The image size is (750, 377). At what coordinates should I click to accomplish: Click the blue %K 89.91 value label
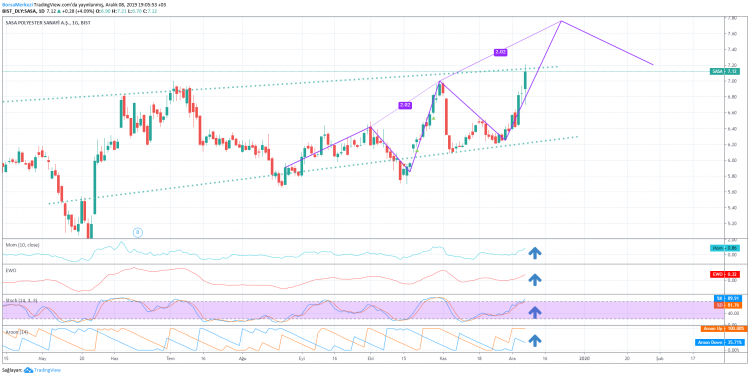click(727, 298)
